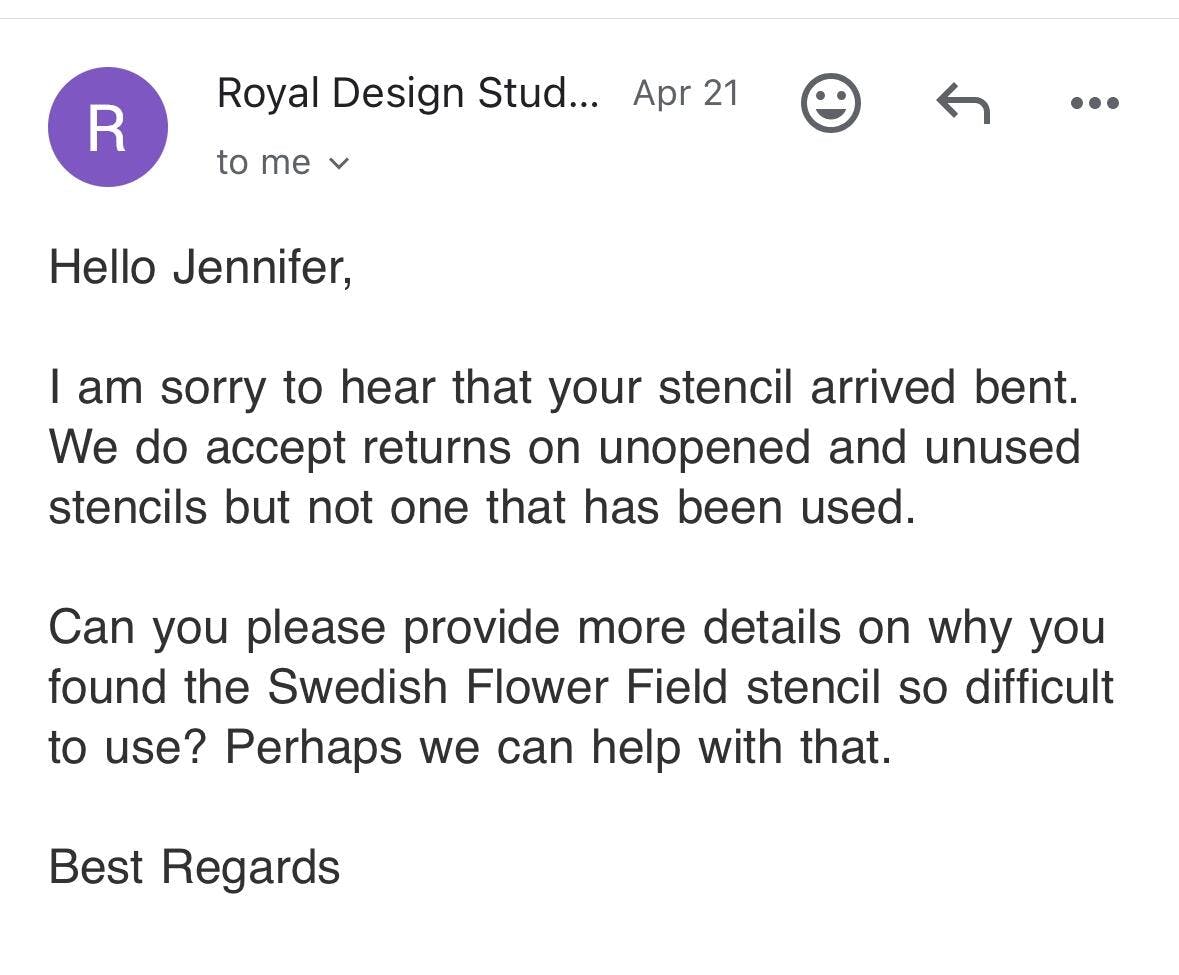This screenshot has height=975, width=1179.
Task: Click the words 'more details' in body
Action: 708,628
